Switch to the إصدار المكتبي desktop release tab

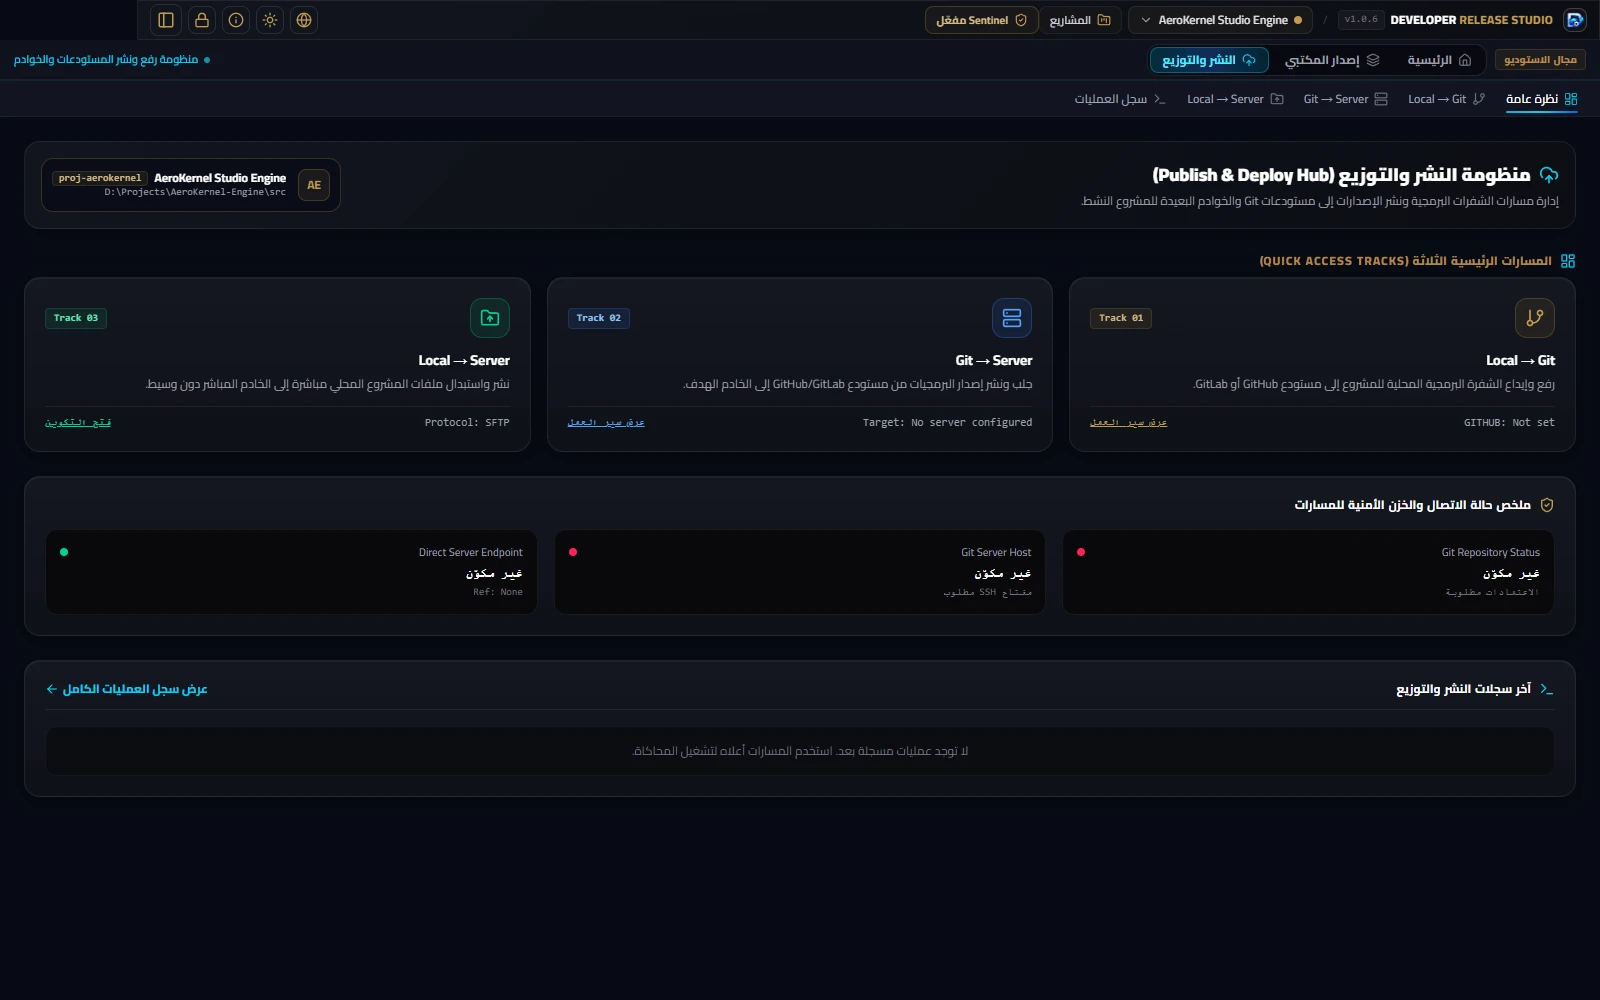[1332, 60]
